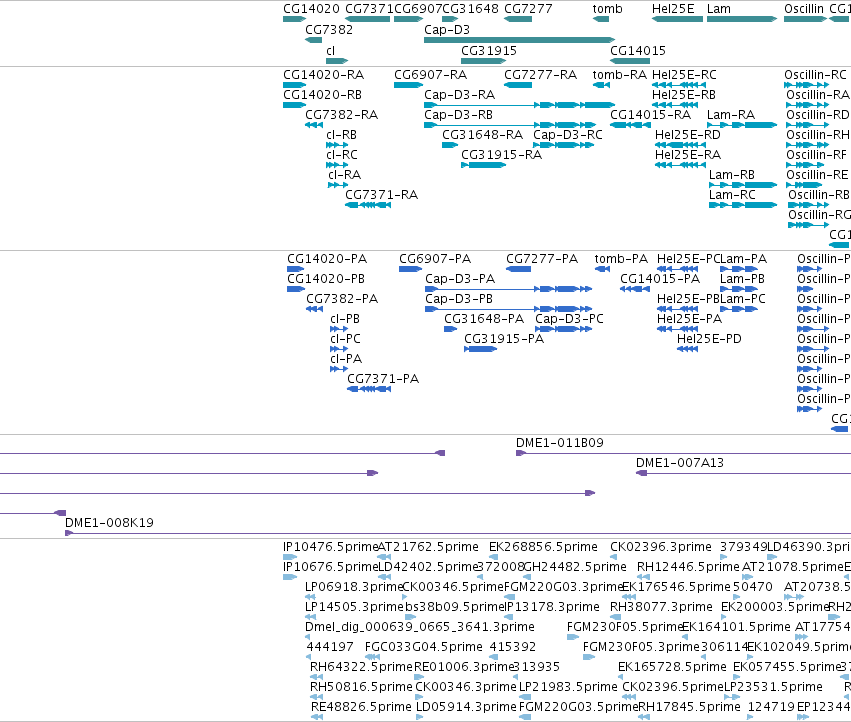Click transcript Hel25E-RA

pos(681,165)
